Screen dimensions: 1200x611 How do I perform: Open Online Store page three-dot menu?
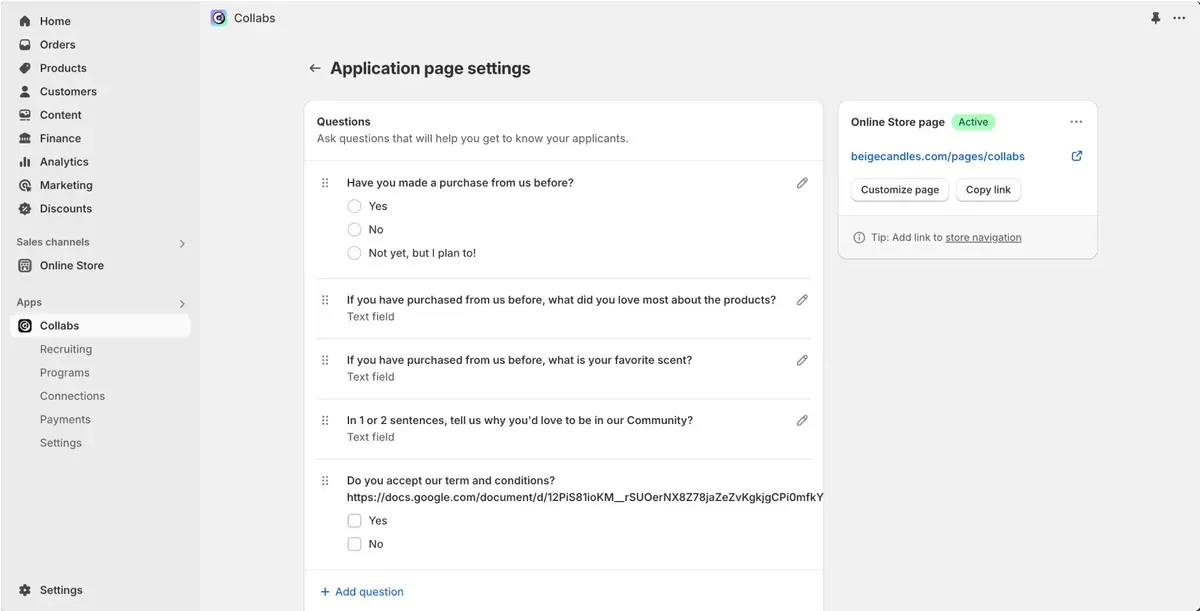[x=1076, y=122]
